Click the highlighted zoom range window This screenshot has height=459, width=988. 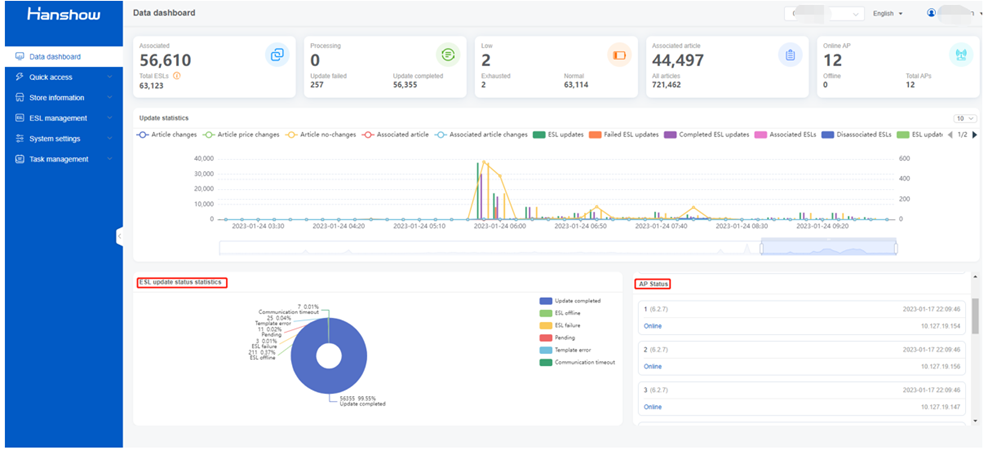pyautogui.click(x=829, y=248)
